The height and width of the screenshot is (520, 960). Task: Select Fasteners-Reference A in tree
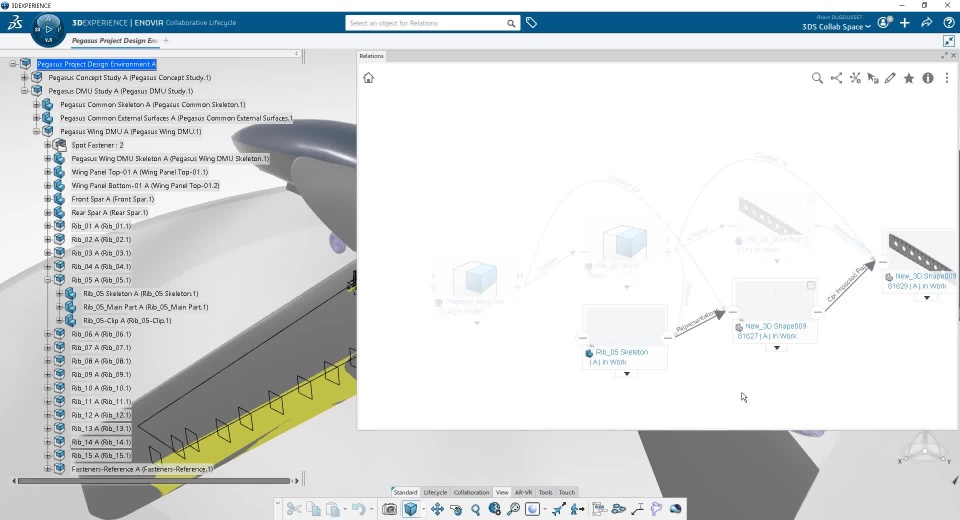click(x=142, y=469)
